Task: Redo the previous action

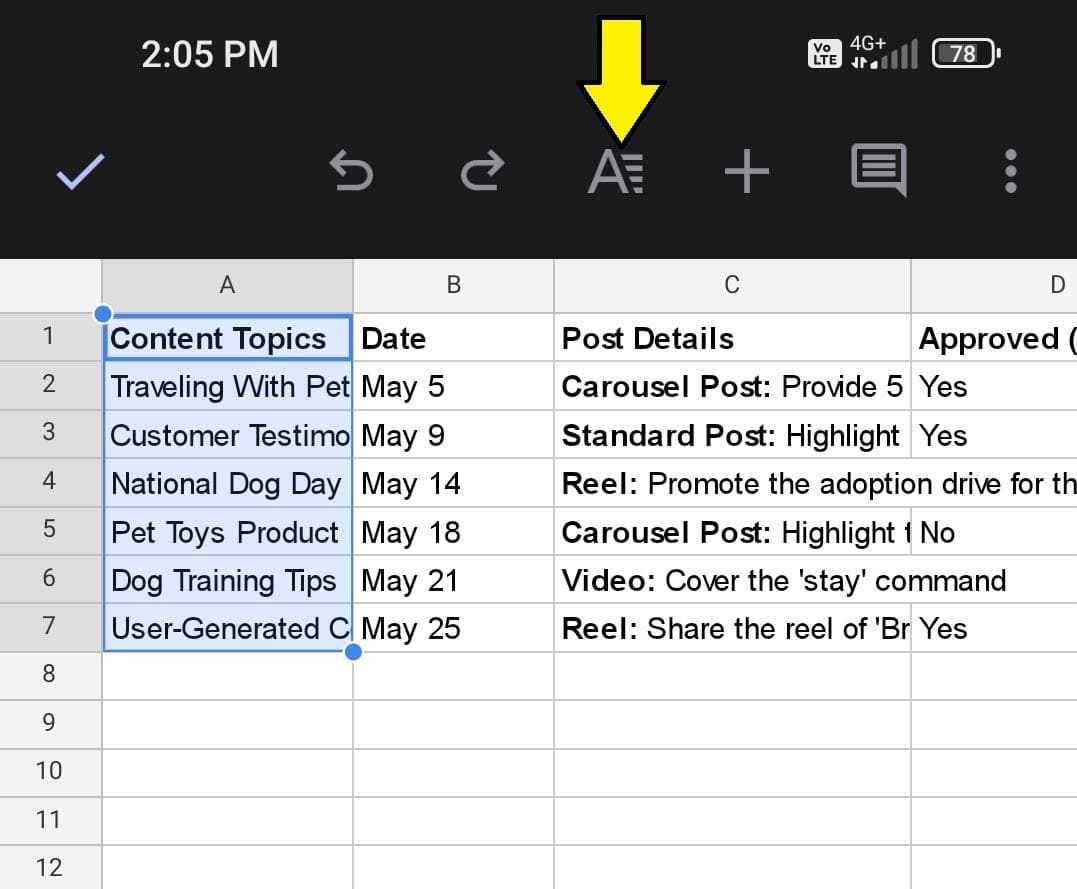Action: point(482,172)
